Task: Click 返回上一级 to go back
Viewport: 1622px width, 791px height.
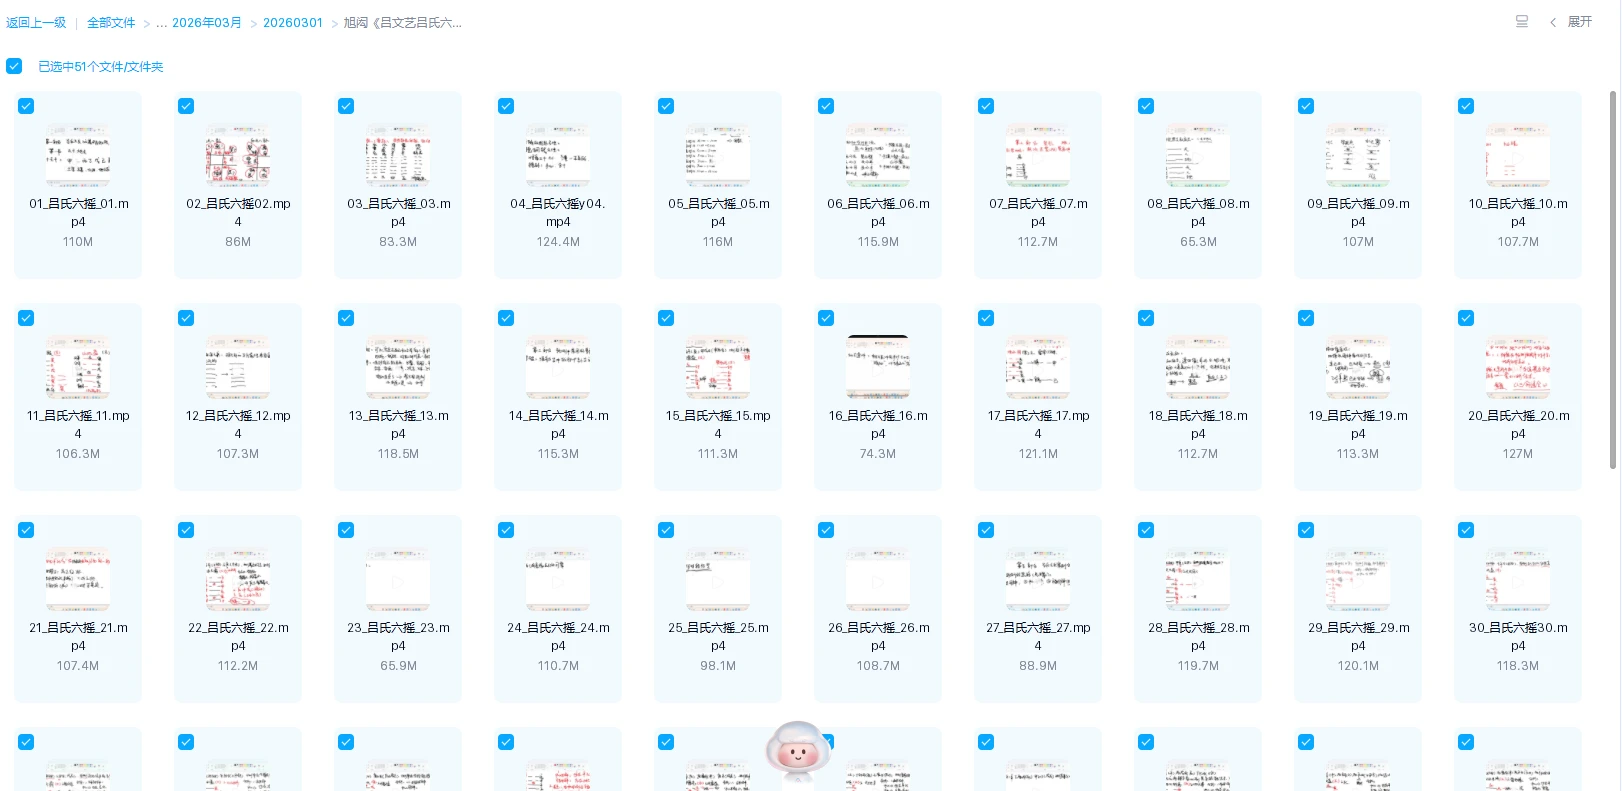Action: click(x=36, y=22)
